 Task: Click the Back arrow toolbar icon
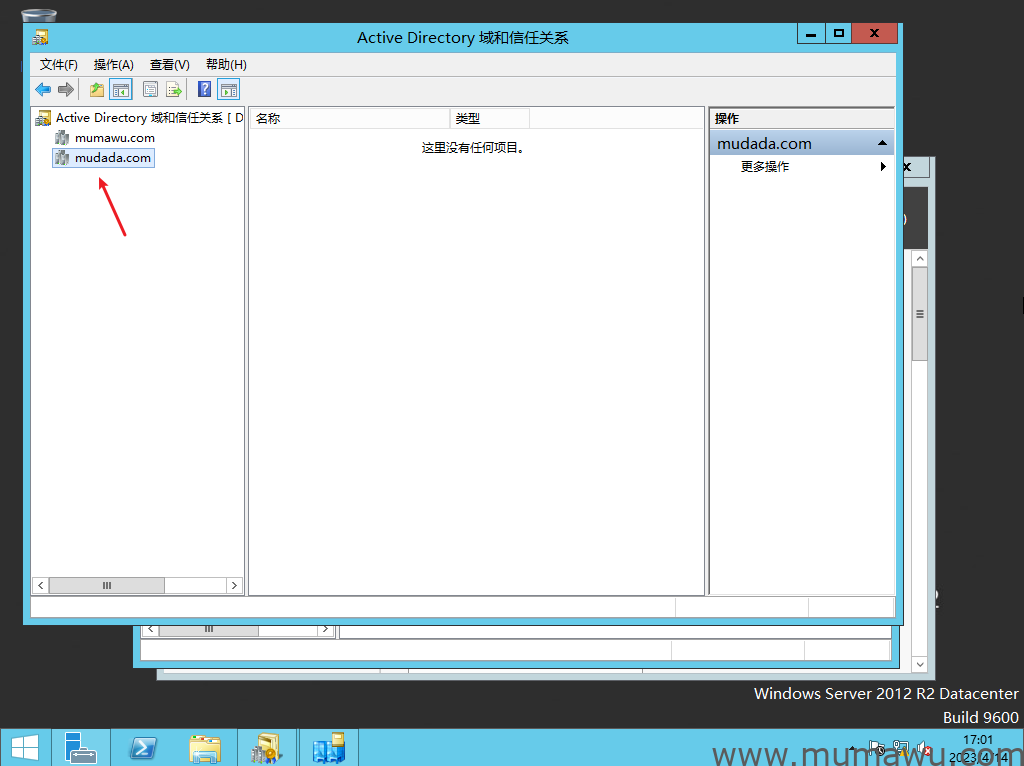coord(43,90)
